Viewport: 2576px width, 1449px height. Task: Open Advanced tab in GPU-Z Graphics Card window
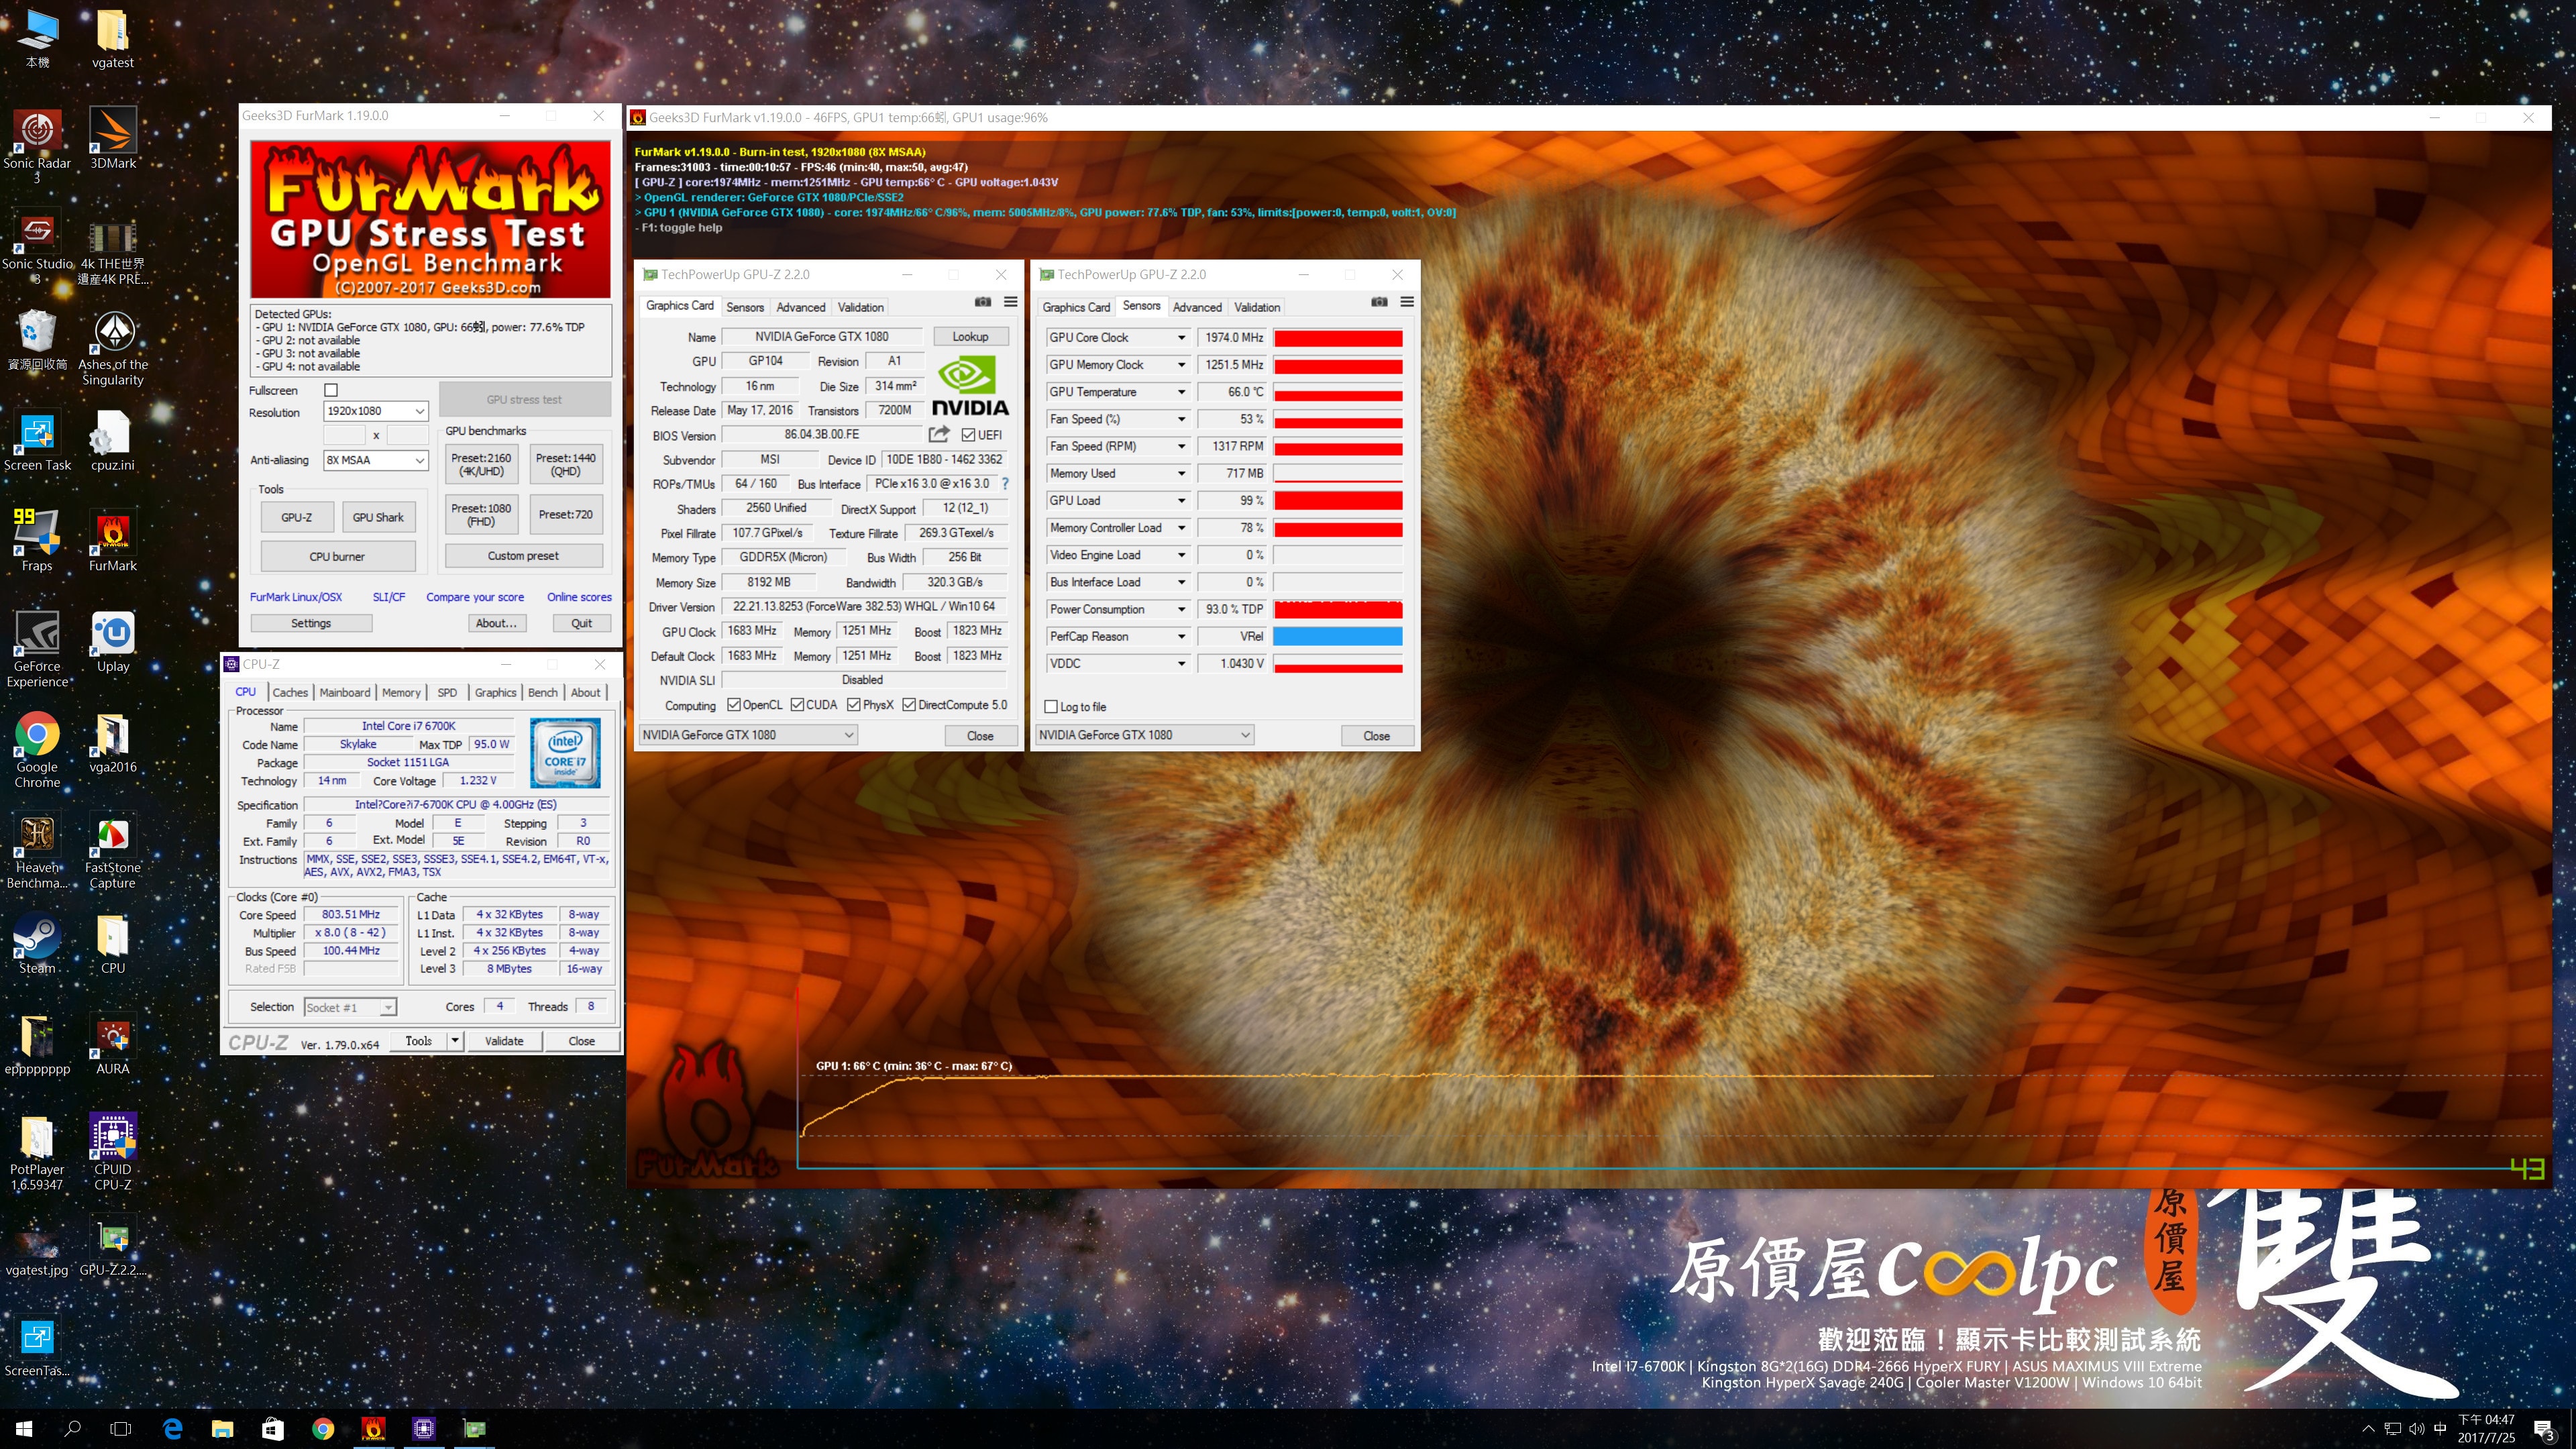(801, 307)
